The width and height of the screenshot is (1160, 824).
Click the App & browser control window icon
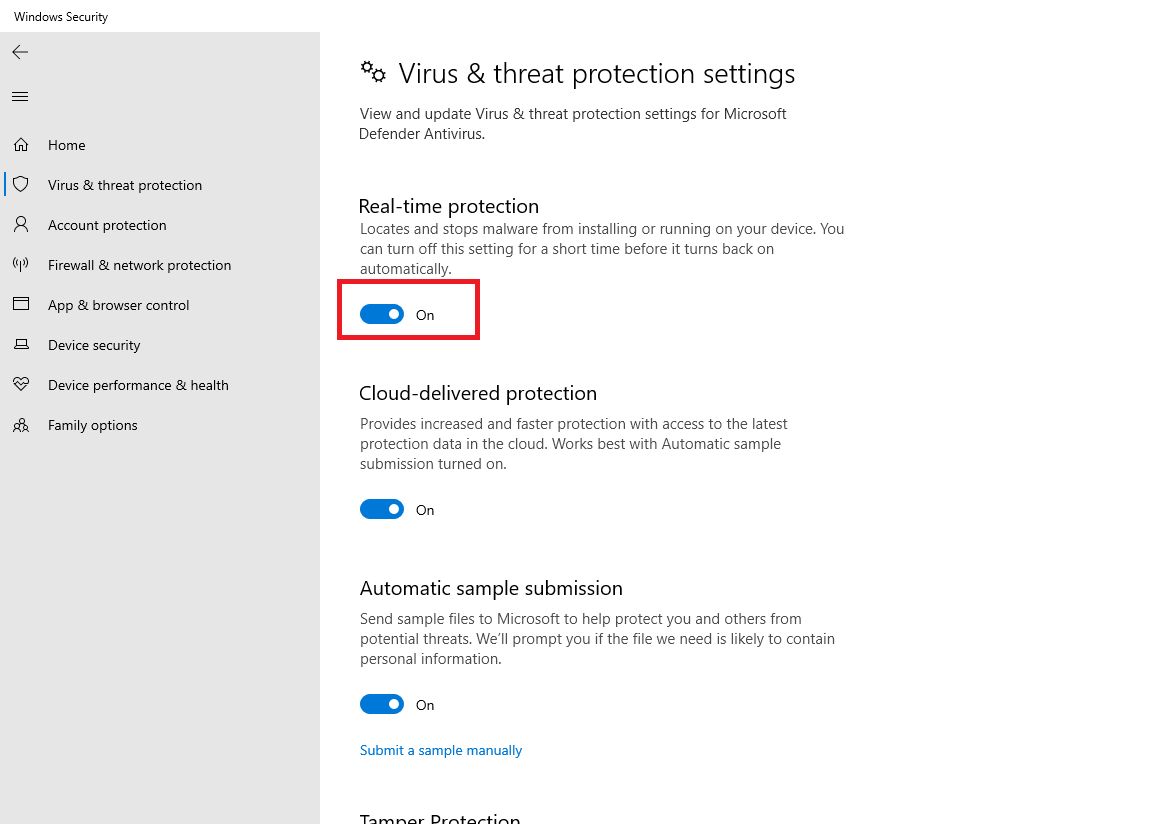click(21, 304)
